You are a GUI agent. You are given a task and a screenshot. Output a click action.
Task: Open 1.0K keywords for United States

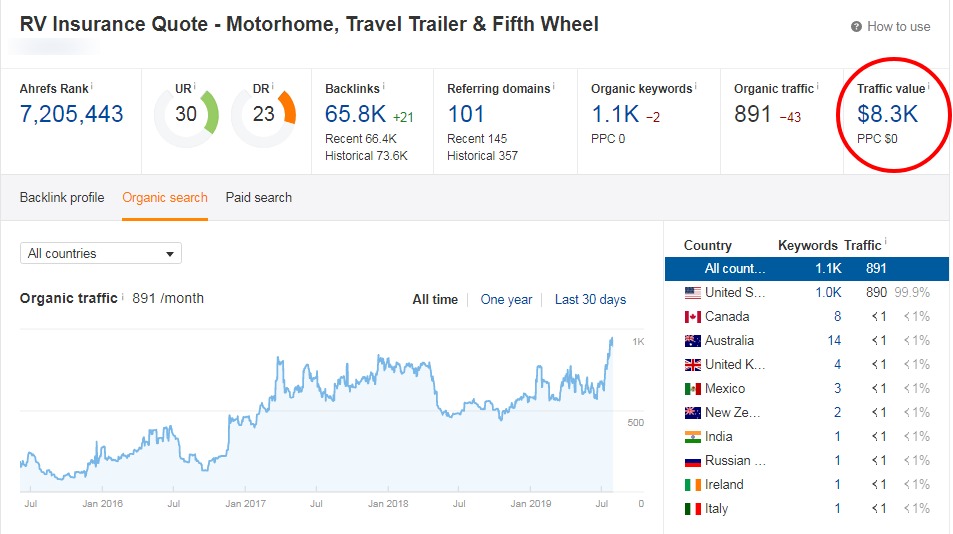click(x=828, y=293)
